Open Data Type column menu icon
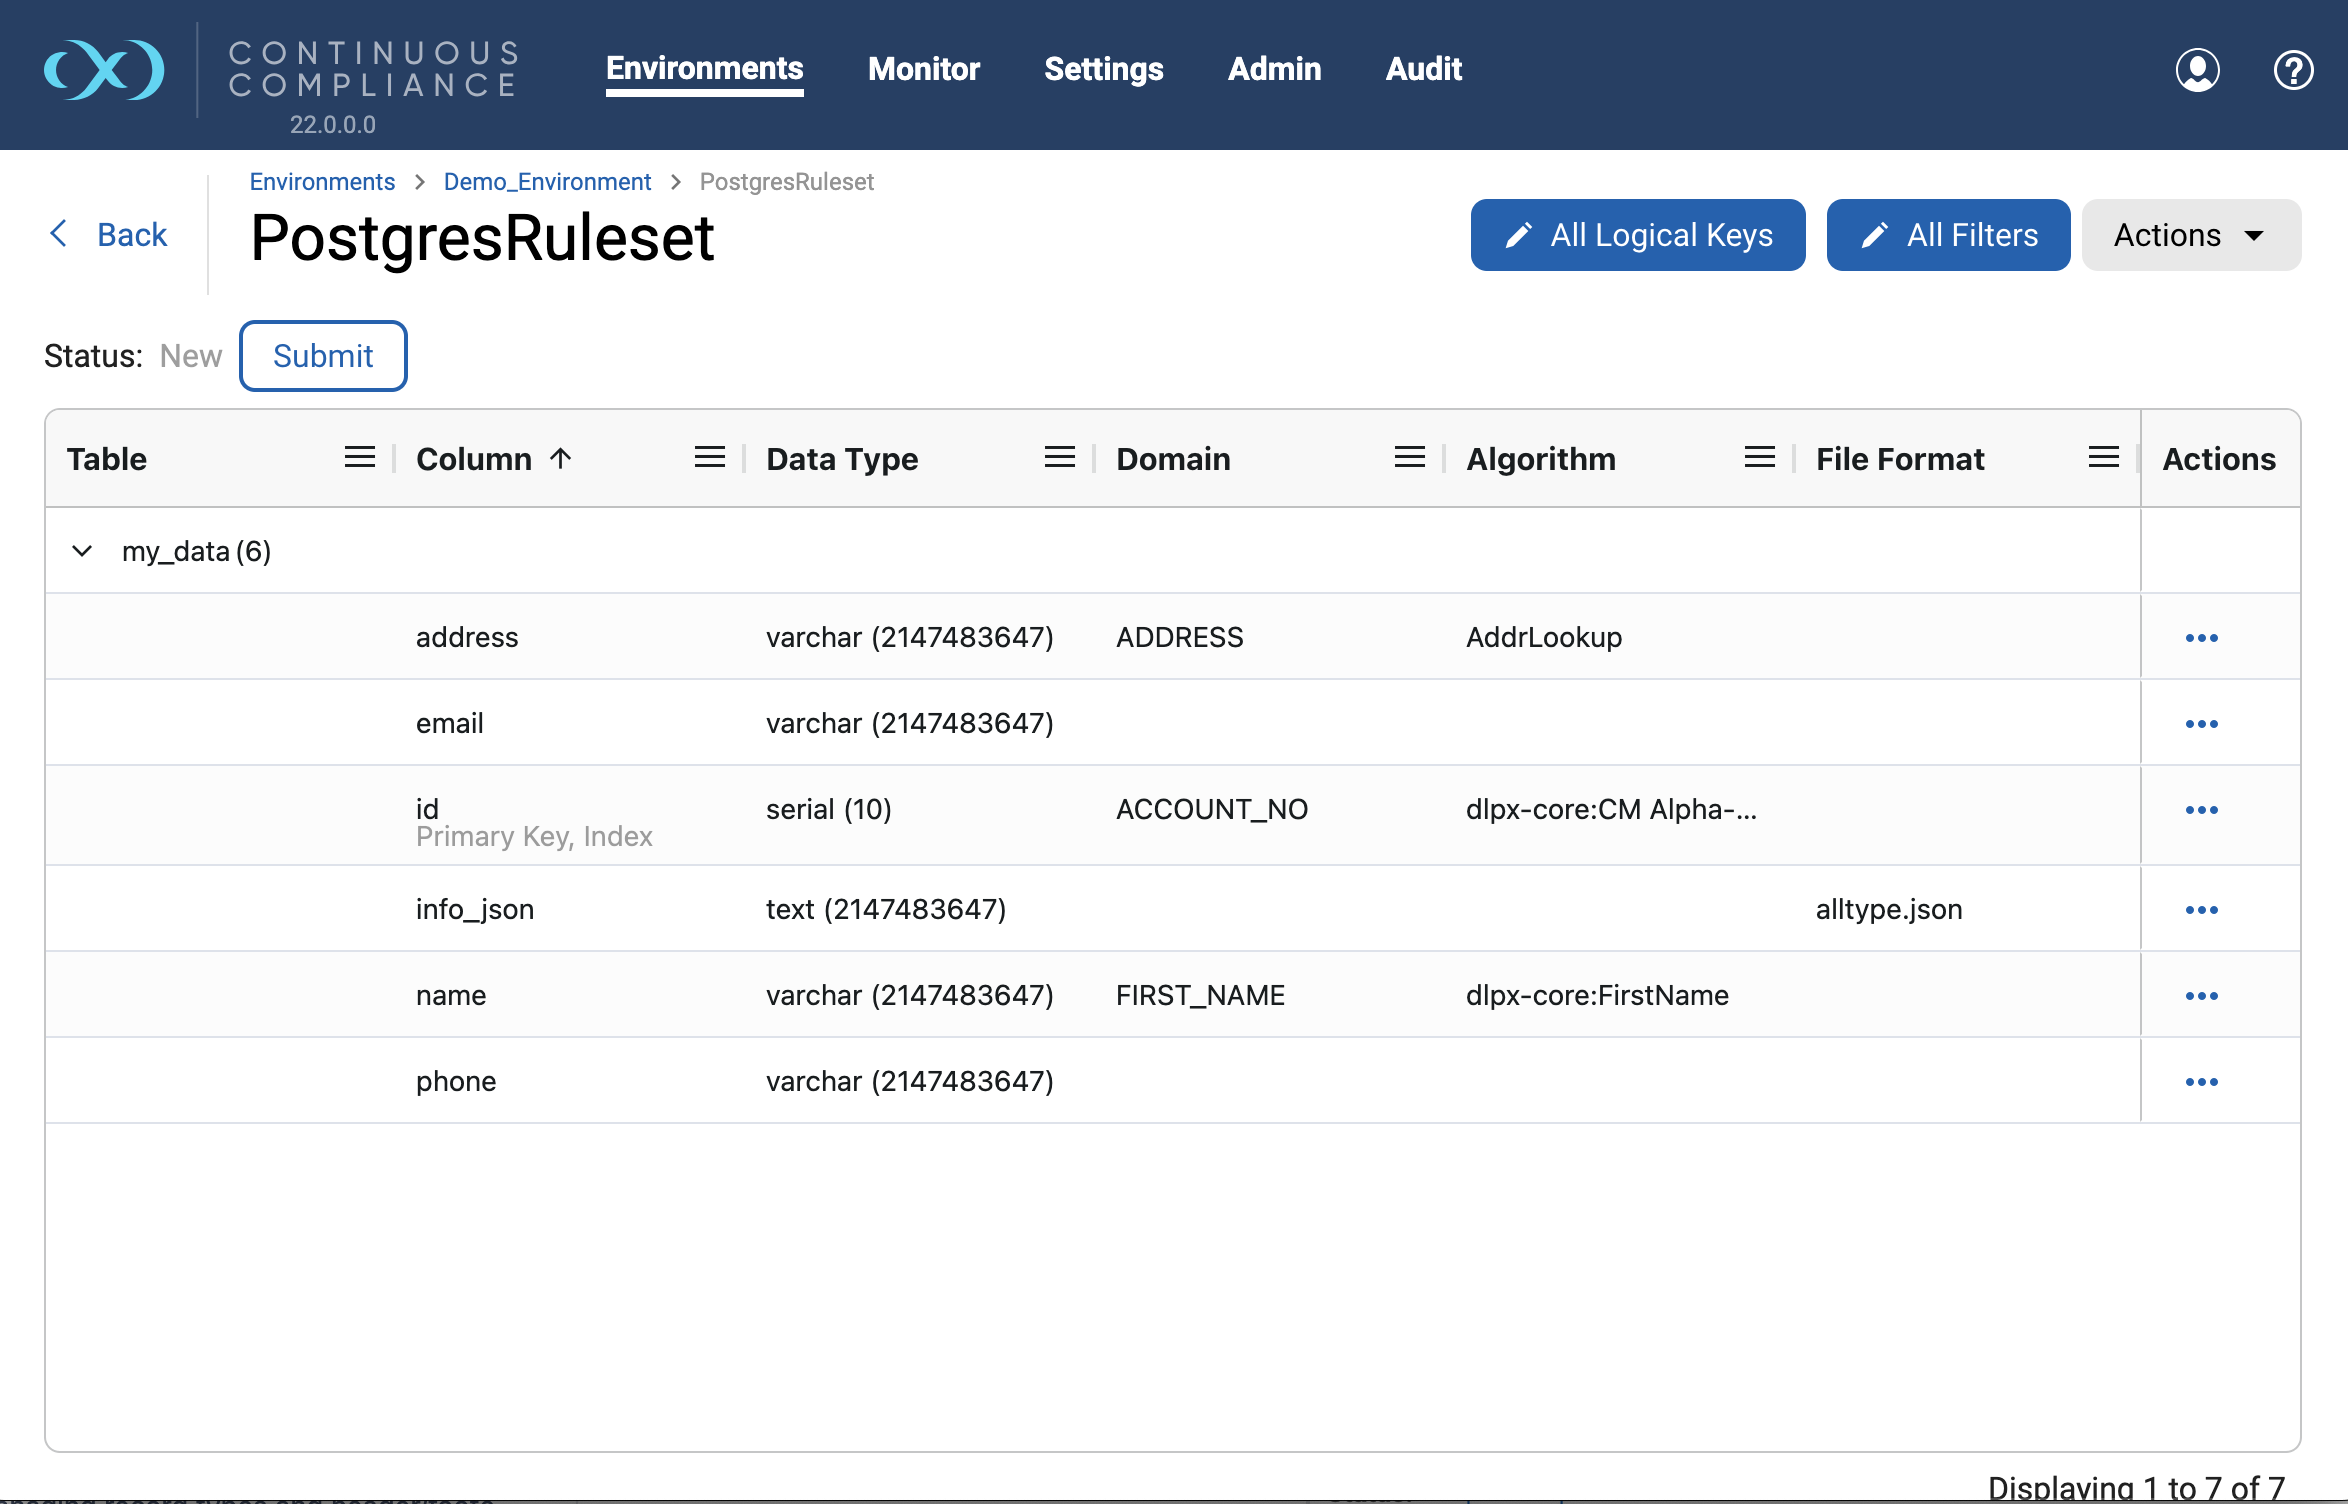Image resolution: width=2348 pixels, height=1504 pixels. click(x=1060, y=458)
